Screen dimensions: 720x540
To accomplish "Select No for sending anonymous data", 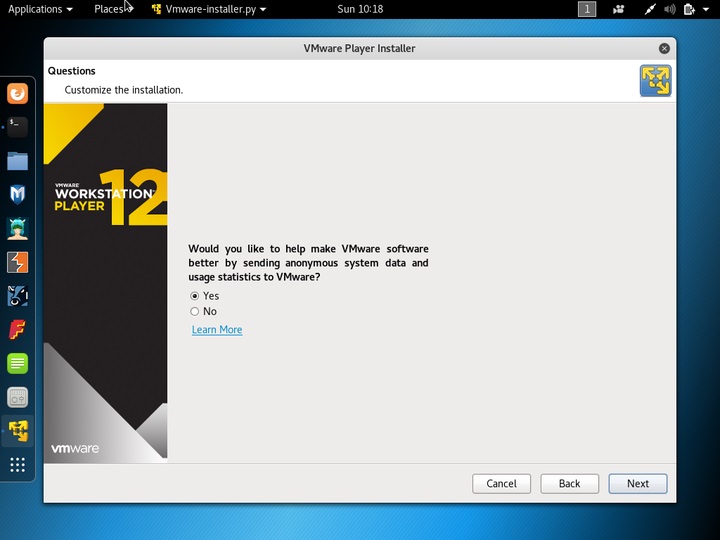I will (195, 311).
